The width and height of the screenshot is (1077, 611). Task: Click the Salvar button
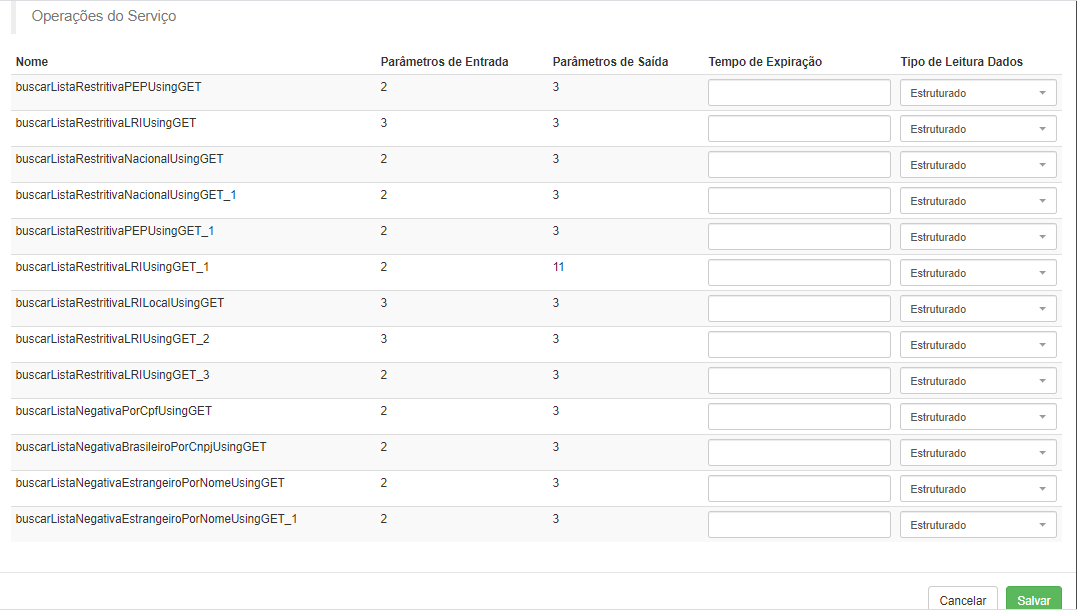(x=1034, y=599)
